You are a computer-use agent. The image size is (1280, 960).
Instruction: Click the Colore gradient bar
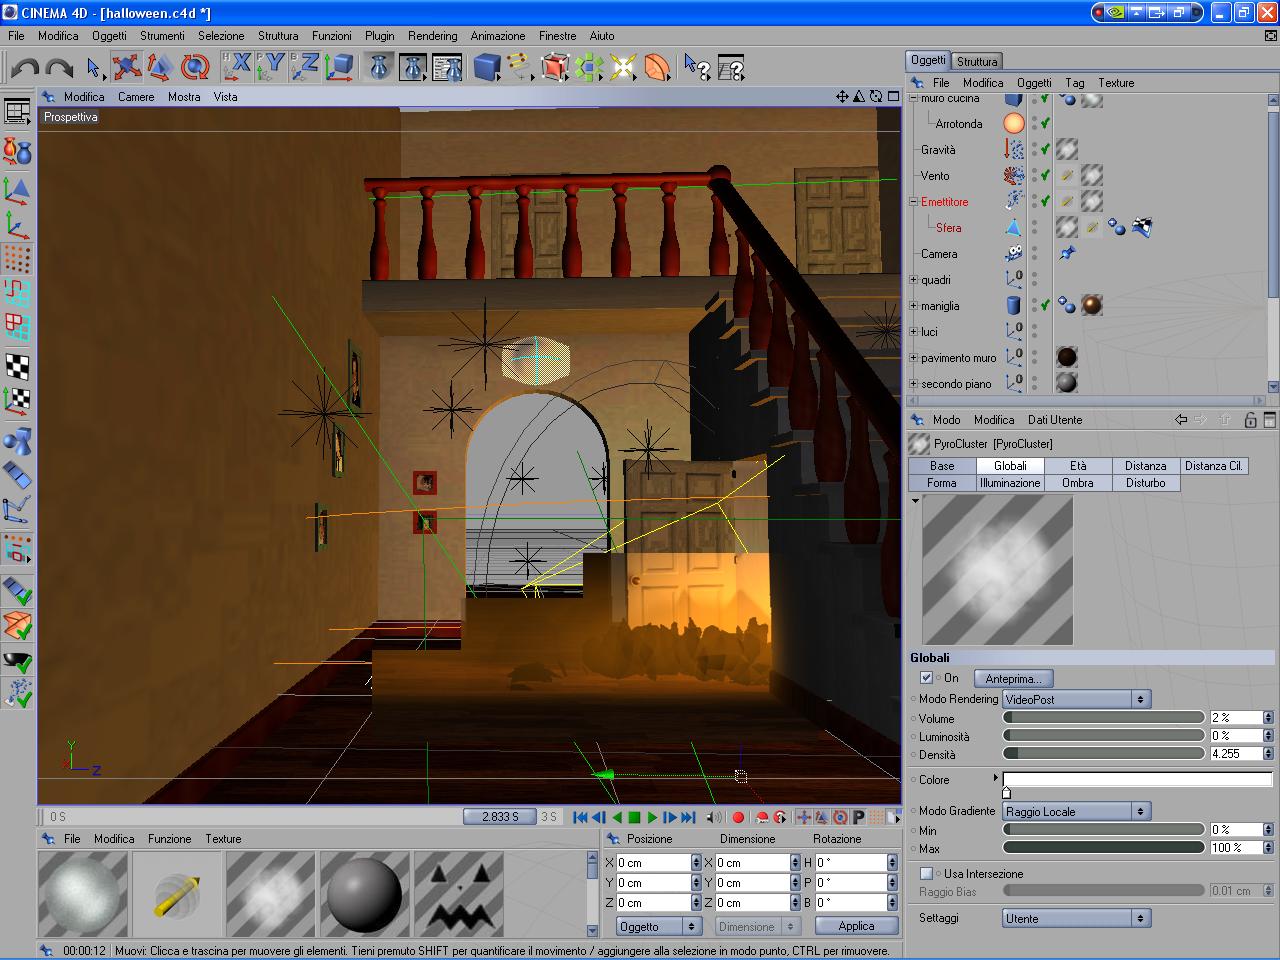pos(1138,779)
